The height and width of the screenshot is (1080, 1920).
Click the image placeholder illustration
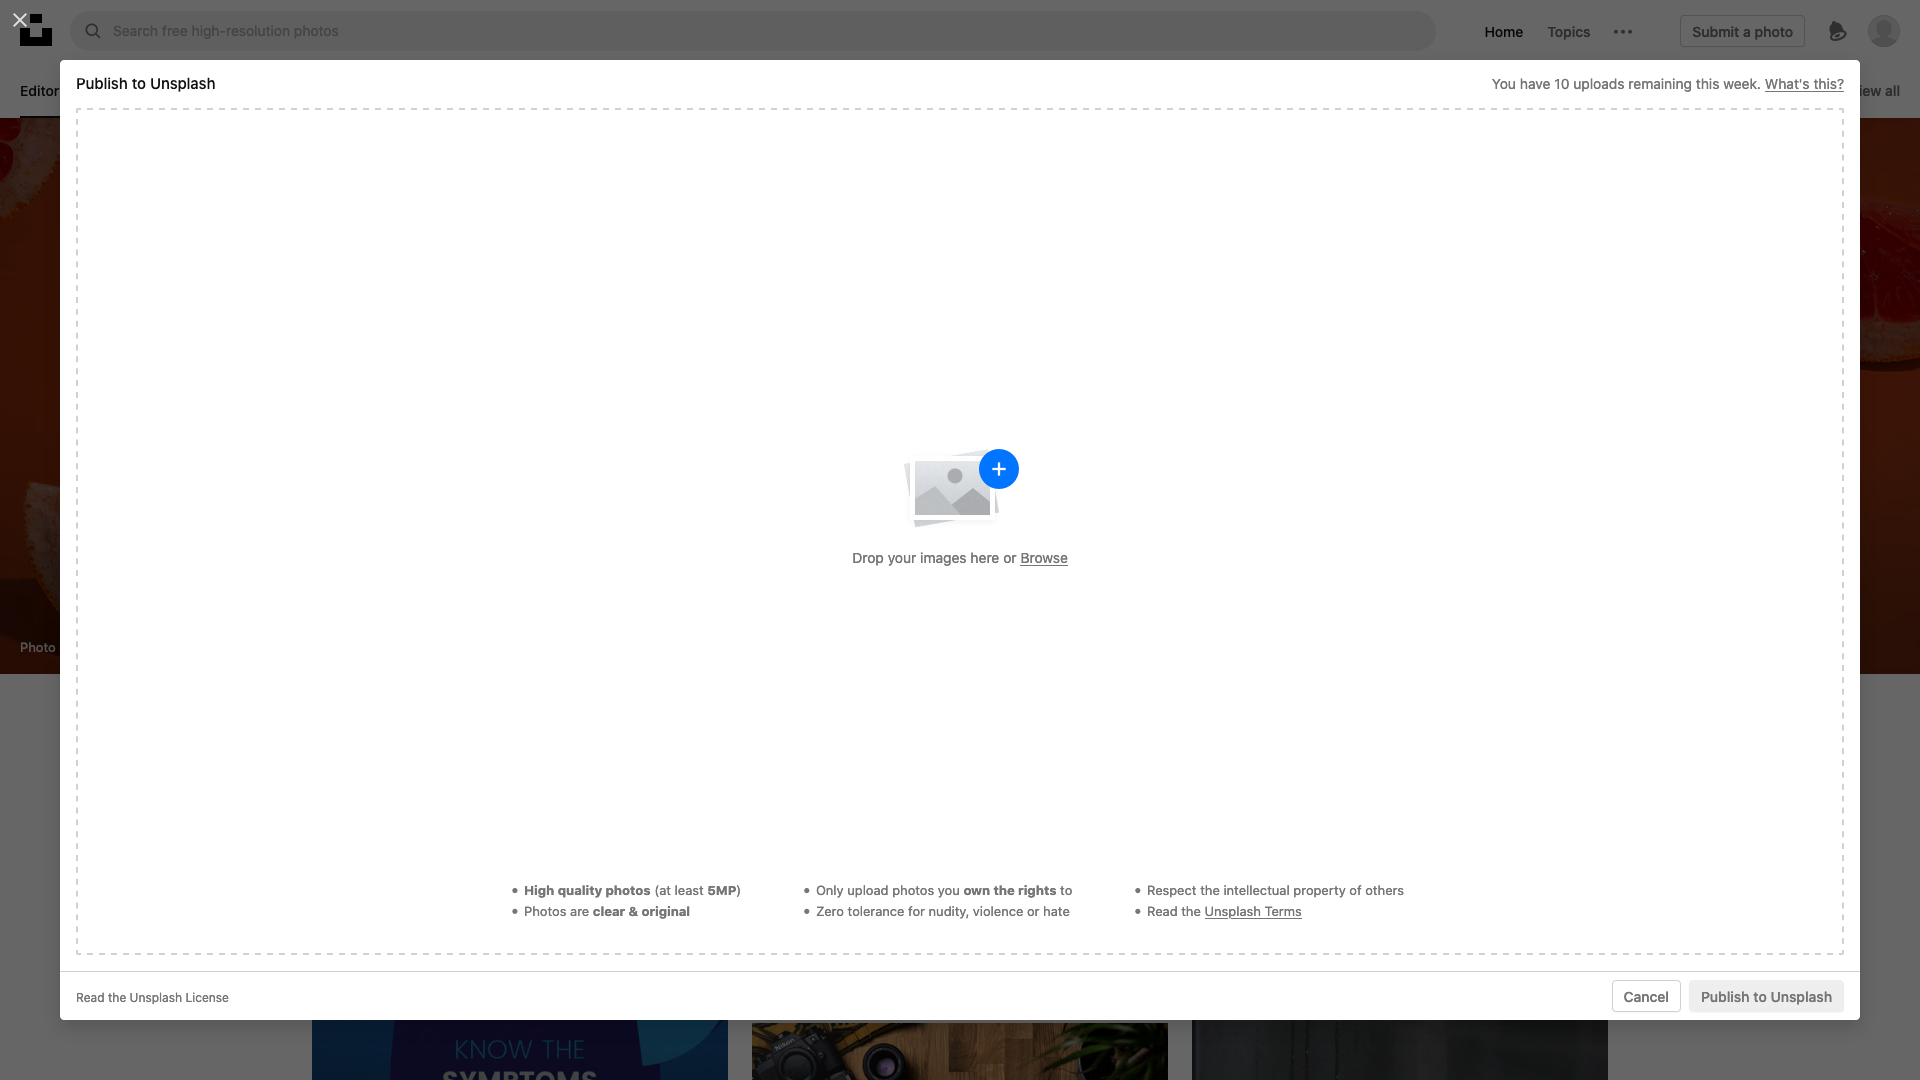pyautogui.click(x=950, y=490)
